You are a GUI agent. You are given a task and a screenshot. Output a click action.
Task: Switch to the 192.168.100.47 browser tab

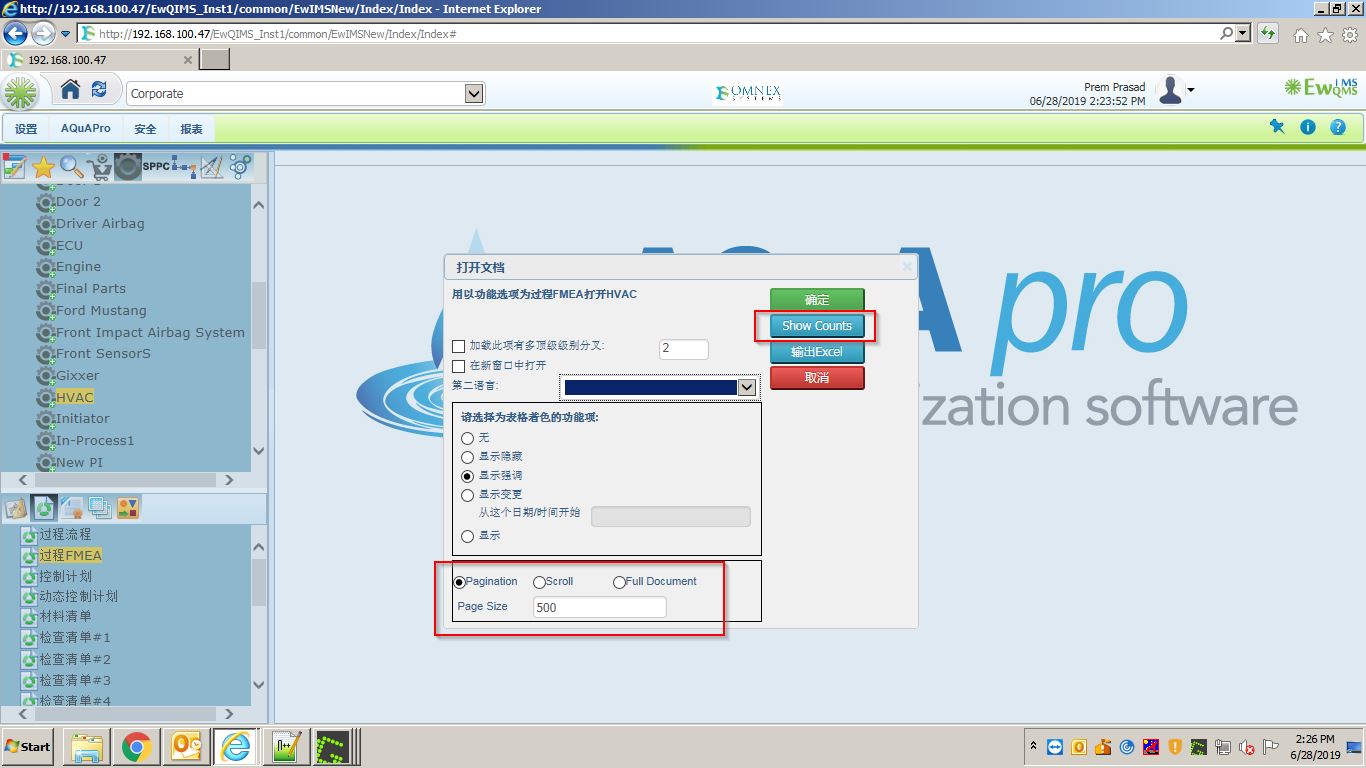tap(100, 59)
